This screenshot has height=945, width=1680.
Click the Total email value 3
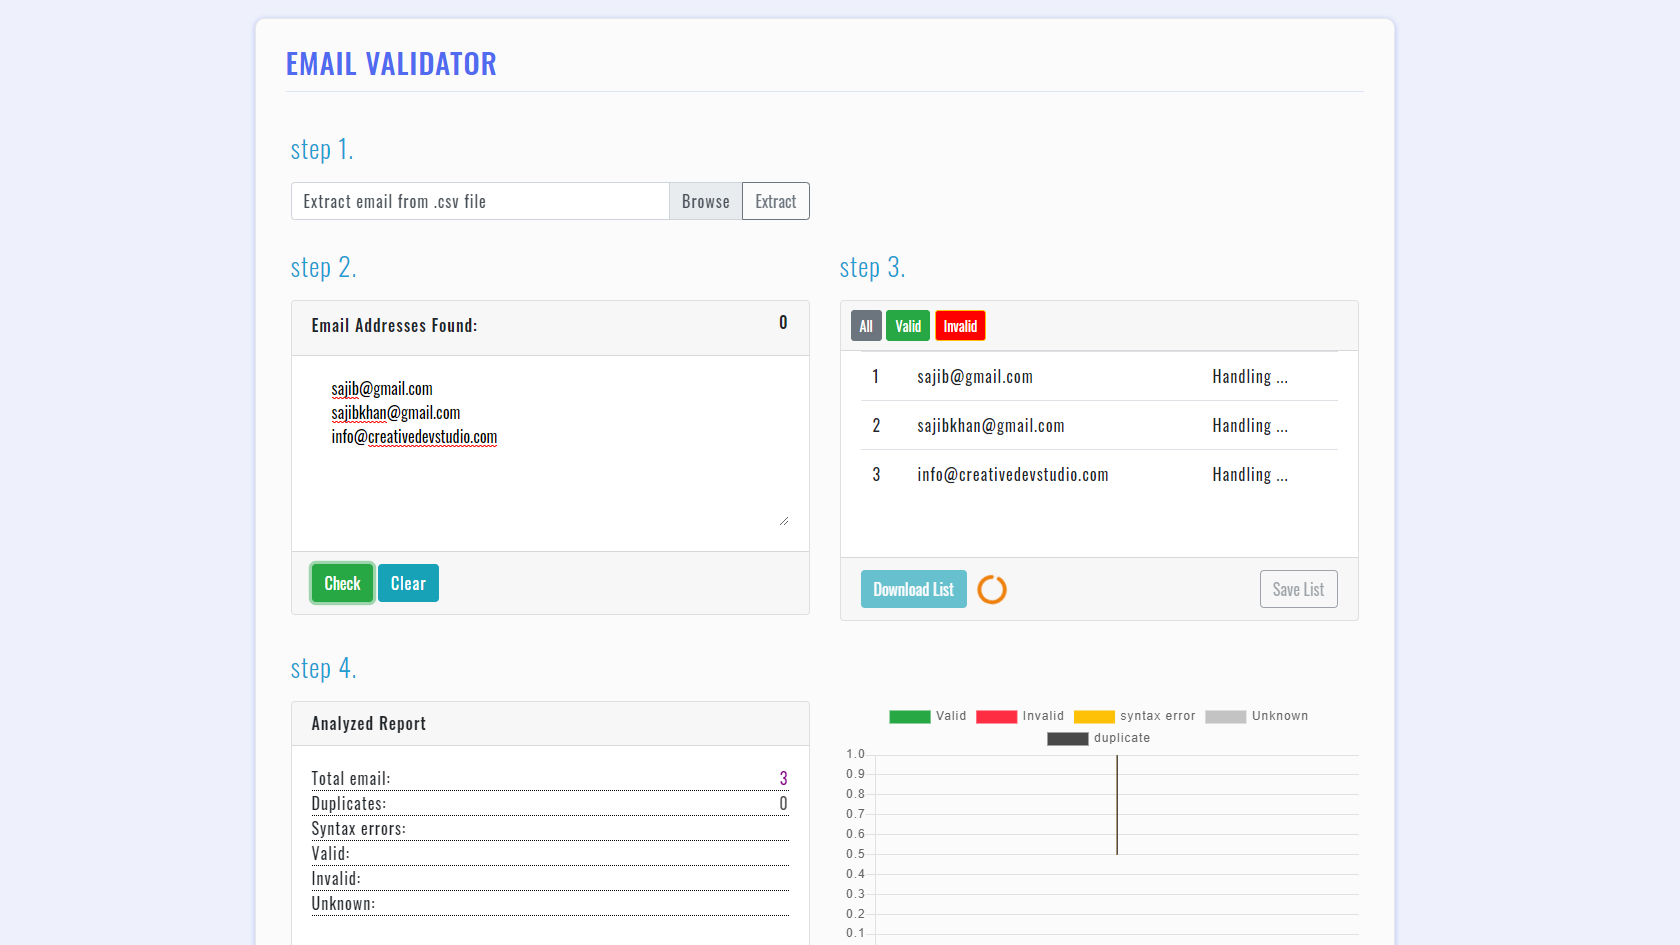783,778
